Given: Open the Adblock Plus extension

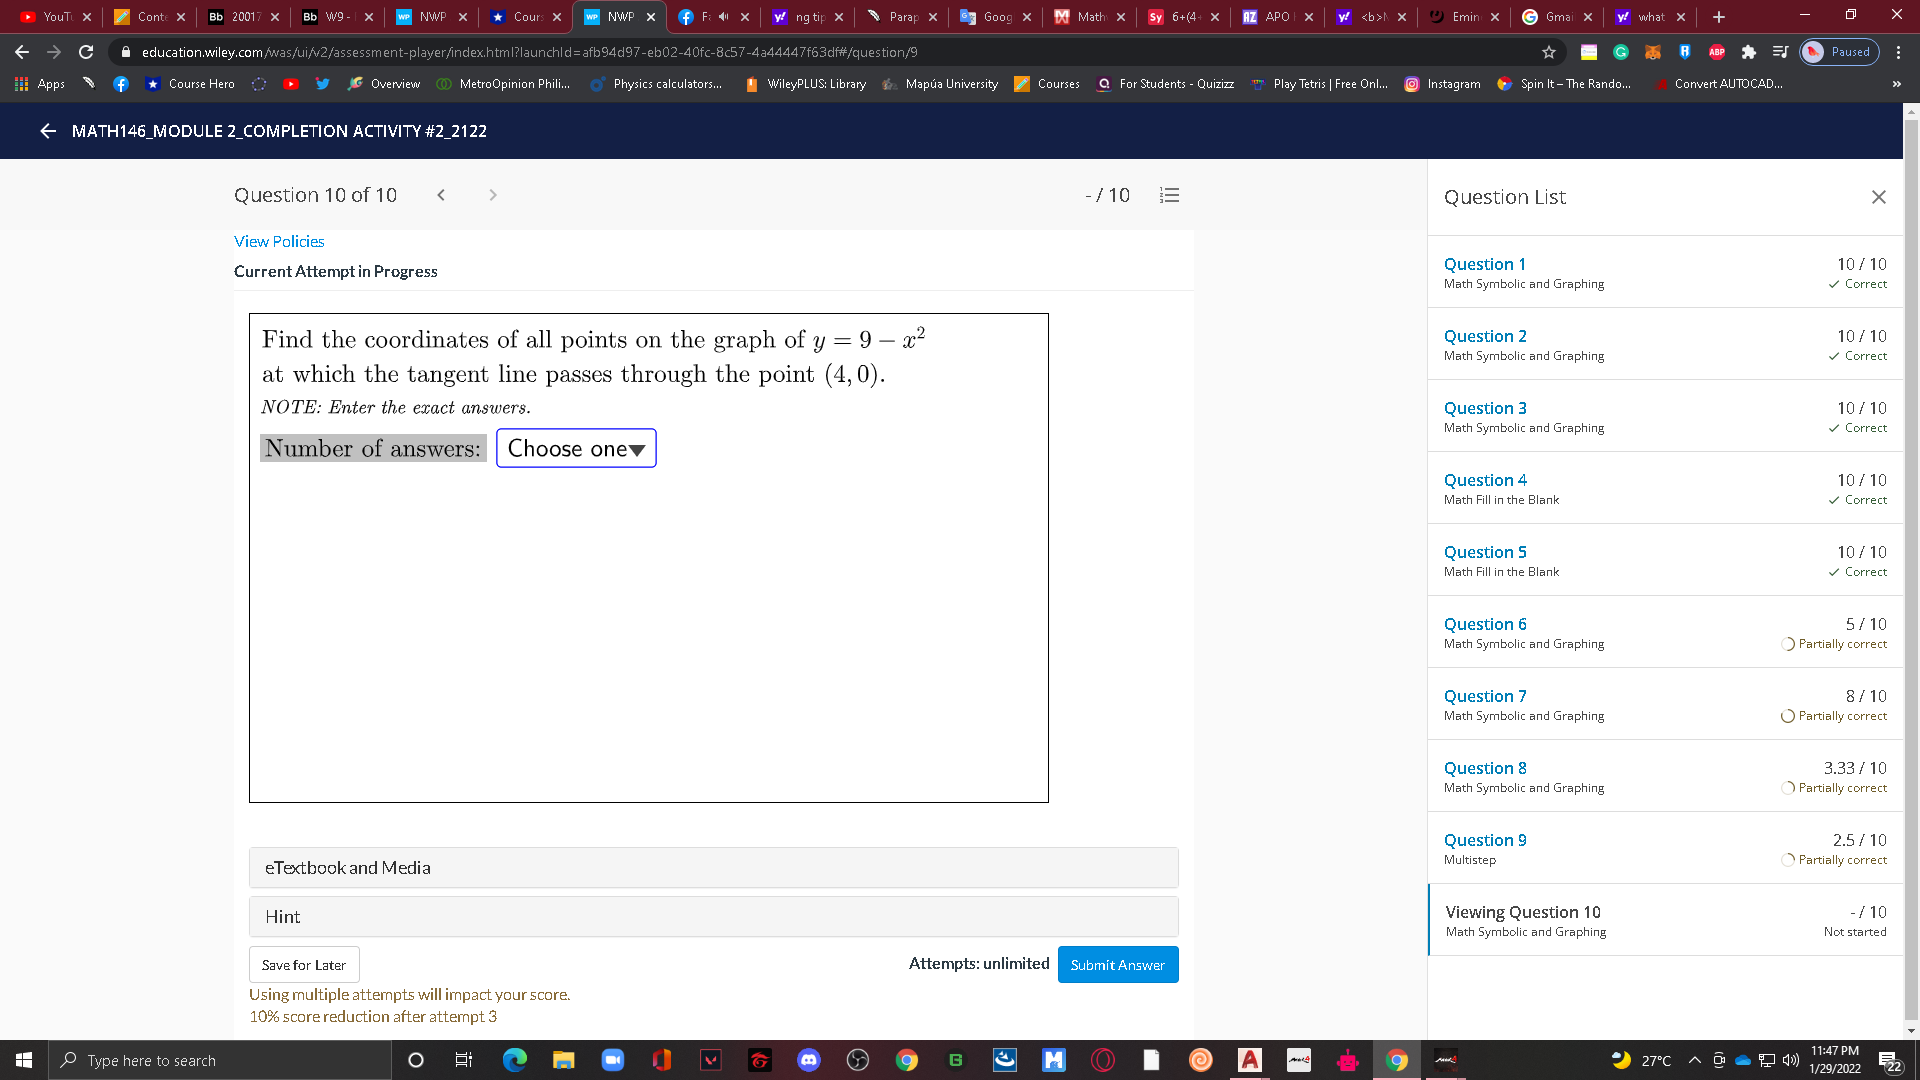Looking at the screenshot, I should 1718,52.
